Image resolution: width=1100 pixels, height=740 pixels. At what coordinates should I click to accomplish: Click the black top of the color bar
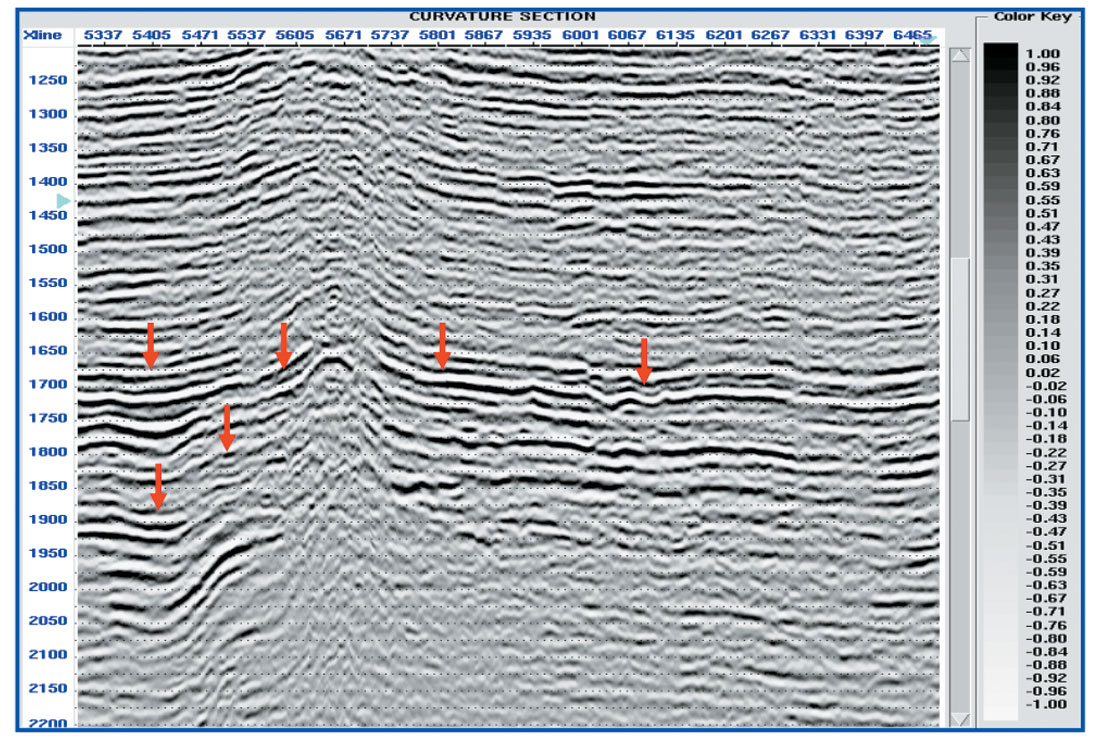tap(1000, 56)
